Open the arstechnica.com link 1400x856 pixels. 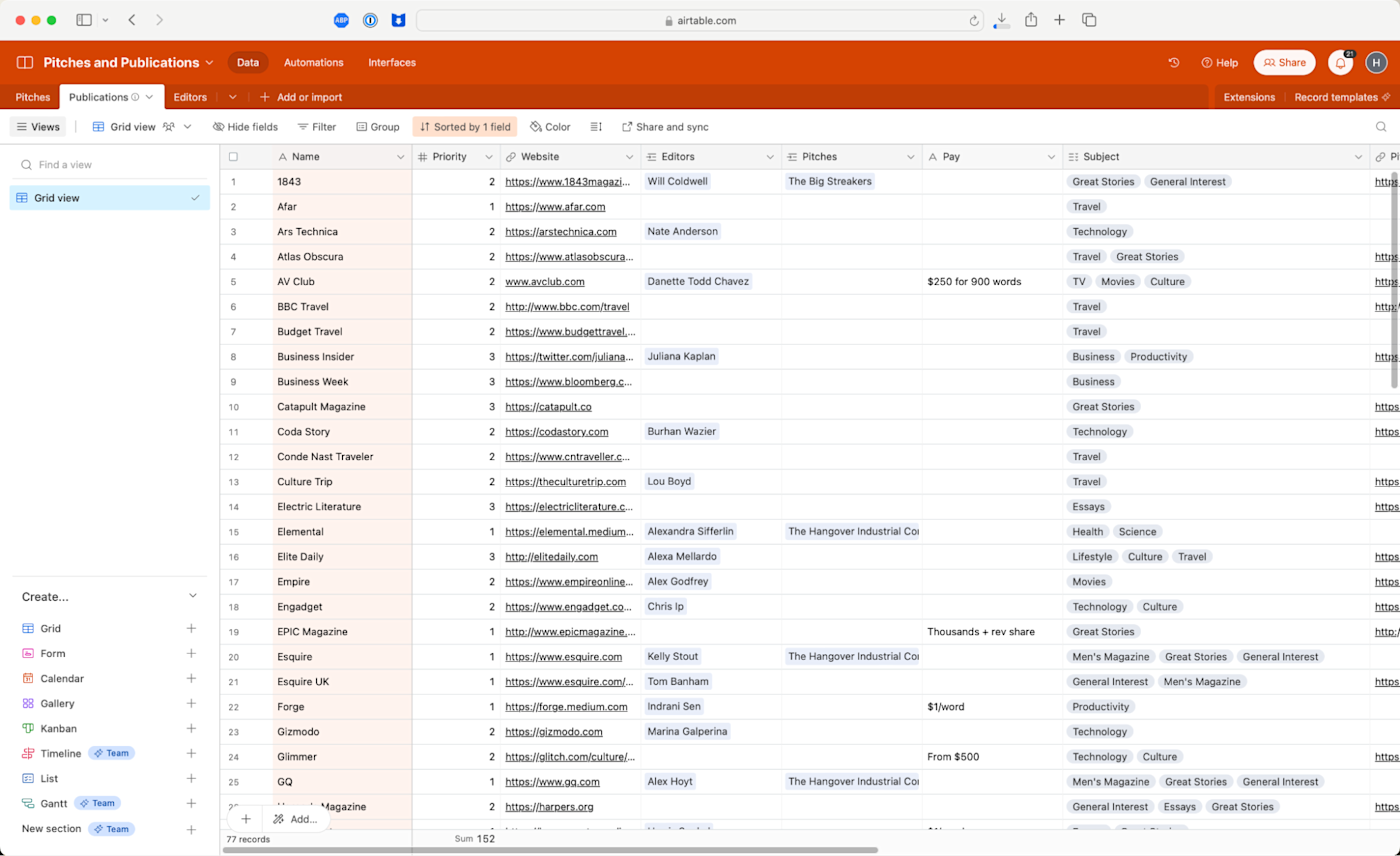pos(561,232)
